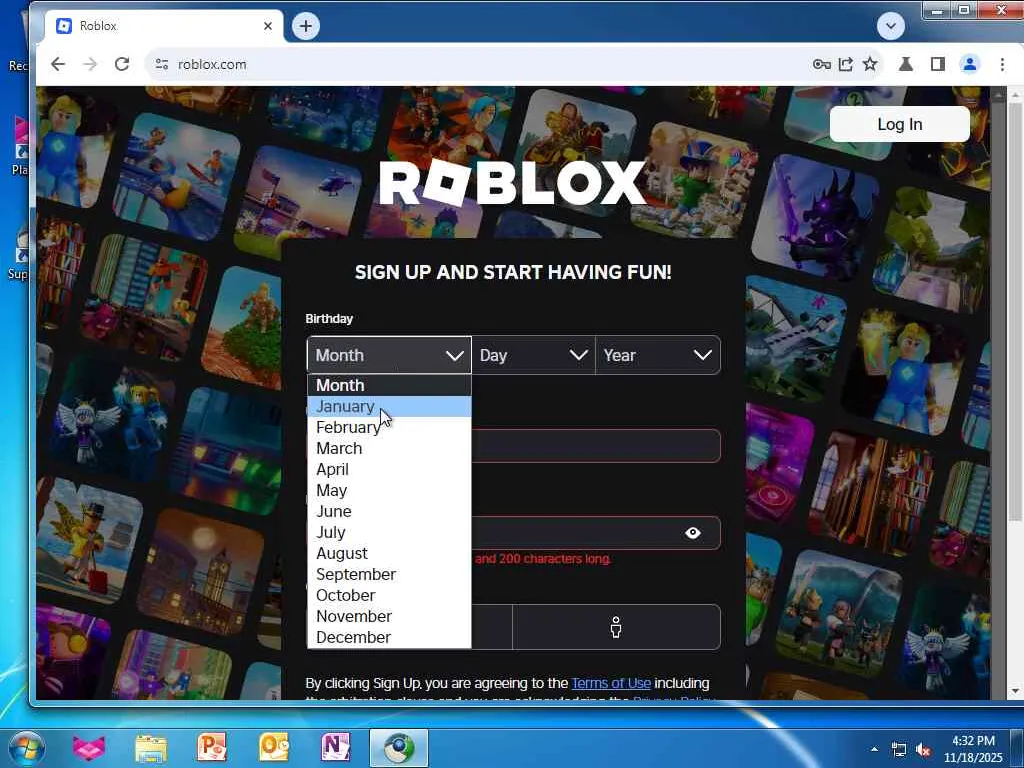Viewport: 1024px width, 768px height.
Task: Click the Log In button
Action: pos(899,124)
